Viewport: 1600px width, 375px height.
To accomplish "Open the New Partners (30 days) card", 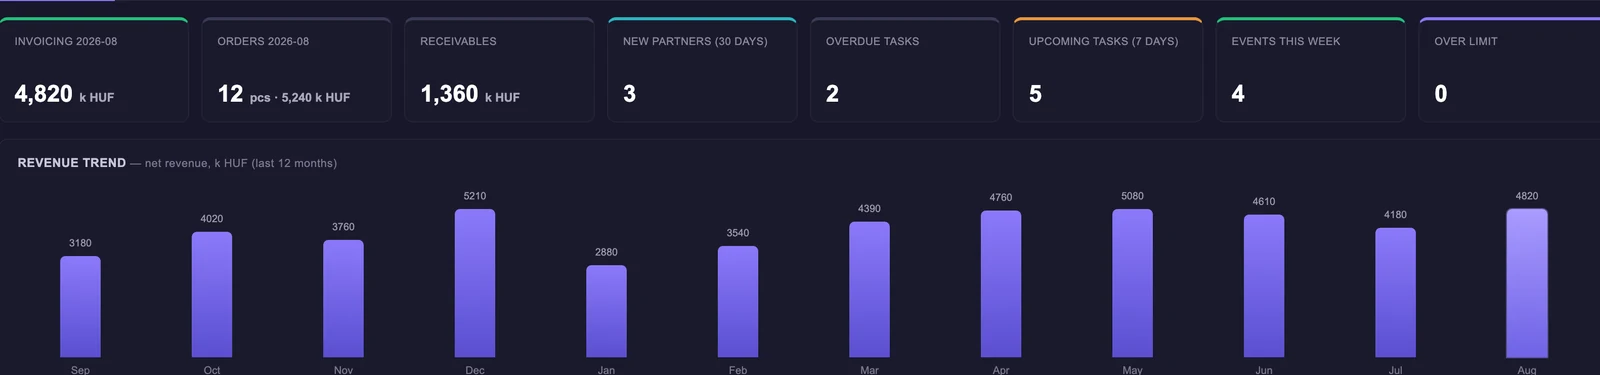I will point(702,70).
